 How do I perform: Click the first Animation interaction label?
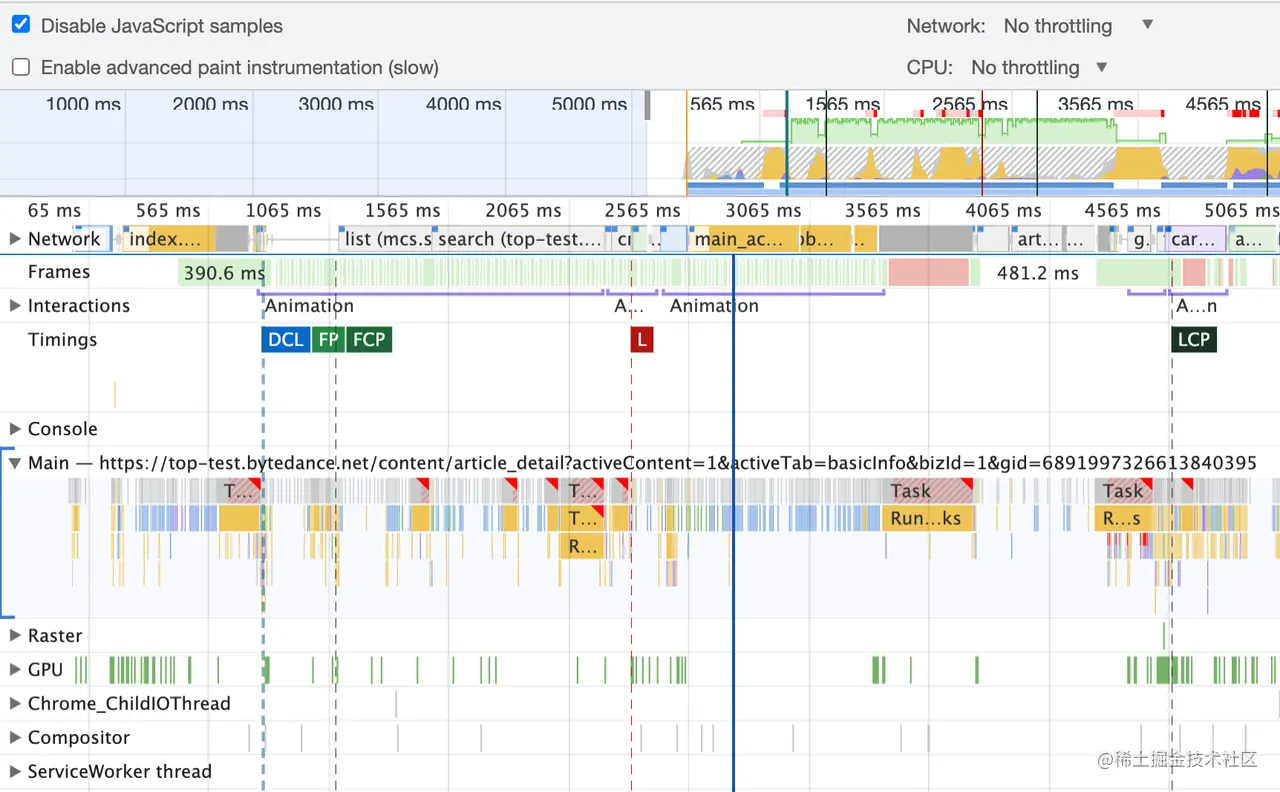[309, 306]
